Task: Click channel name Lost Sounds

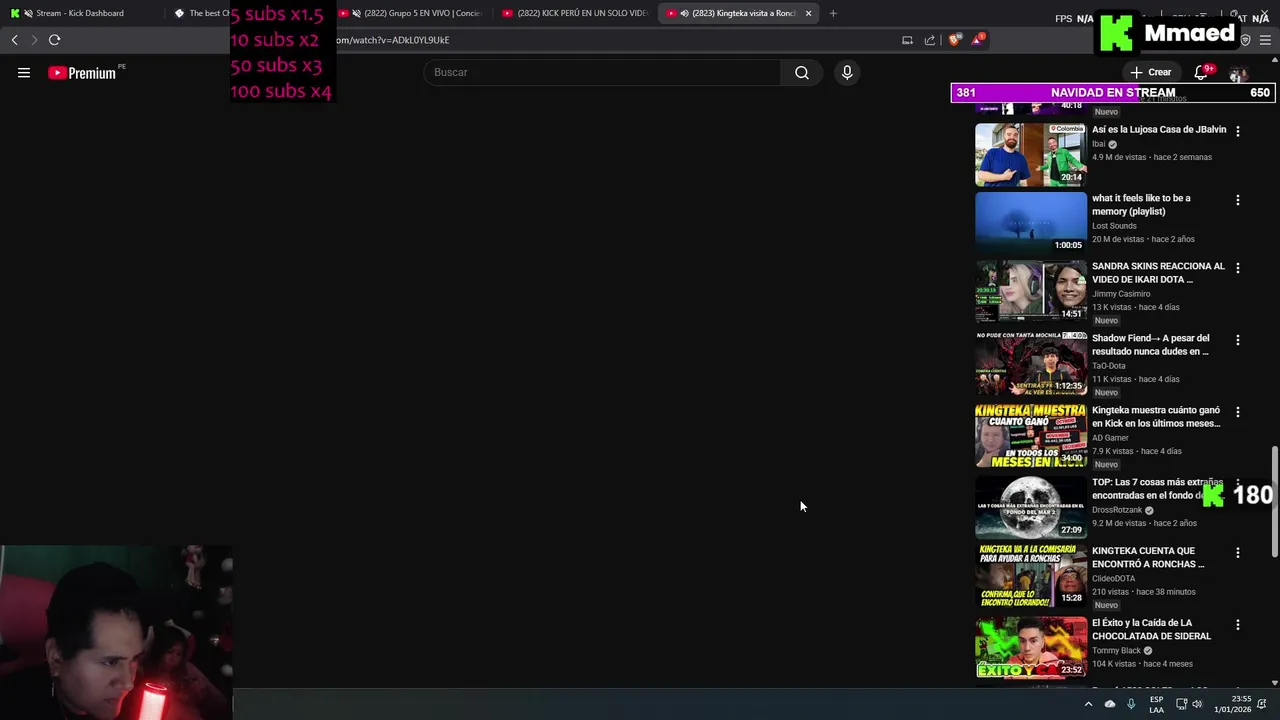Action: point(1114,226)
